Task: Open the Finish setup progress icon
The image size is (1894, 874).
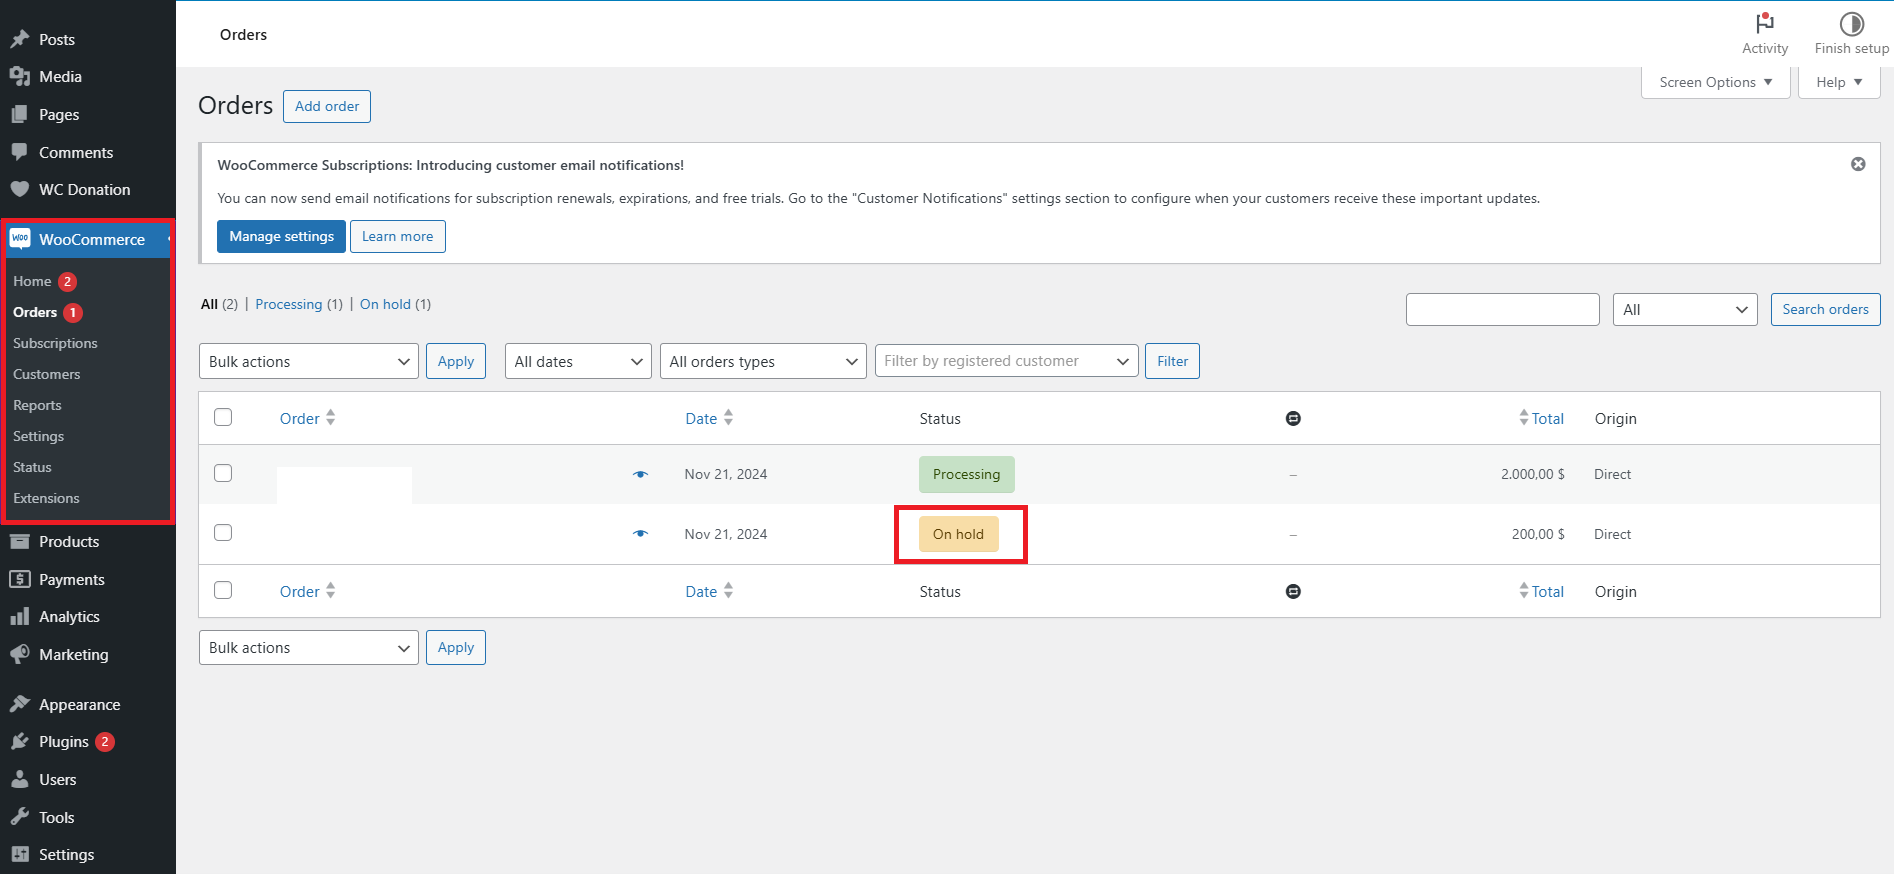Action: (1852, 23)
